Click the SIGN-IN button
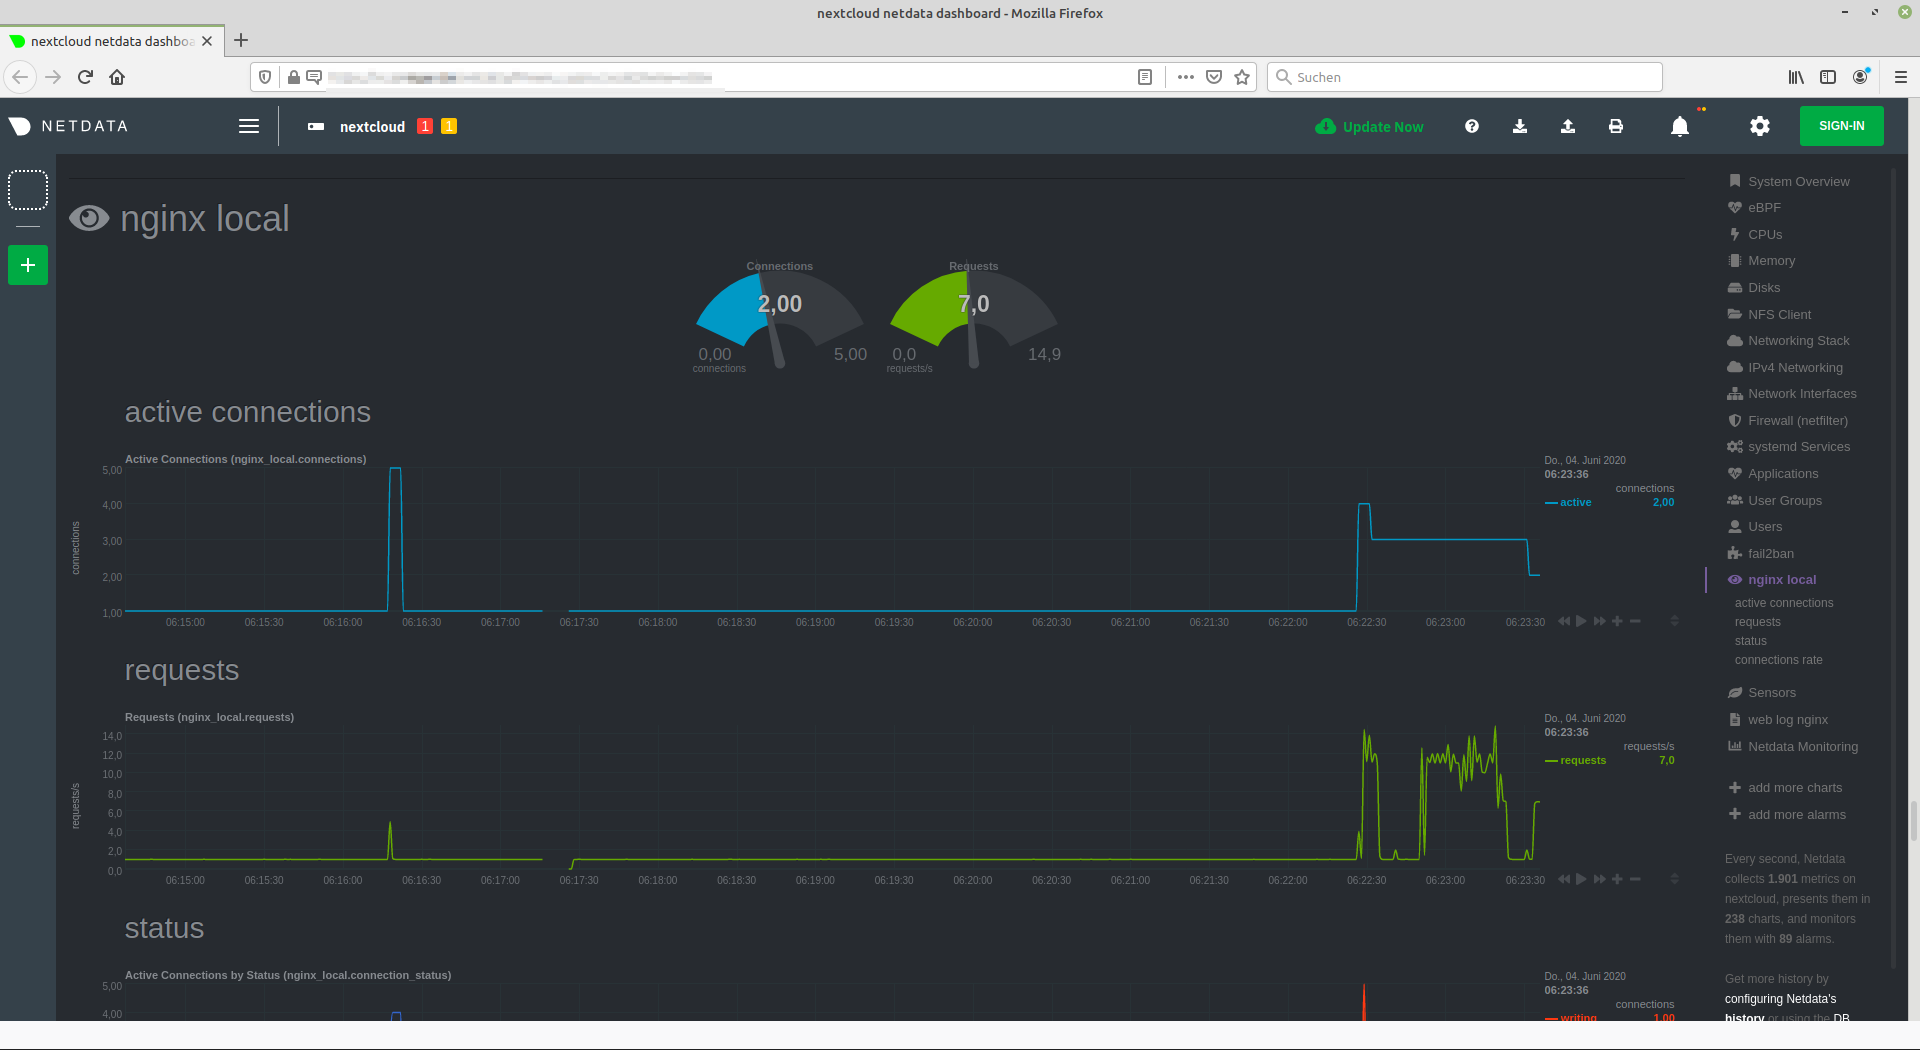 click(x=1841, y=126)
